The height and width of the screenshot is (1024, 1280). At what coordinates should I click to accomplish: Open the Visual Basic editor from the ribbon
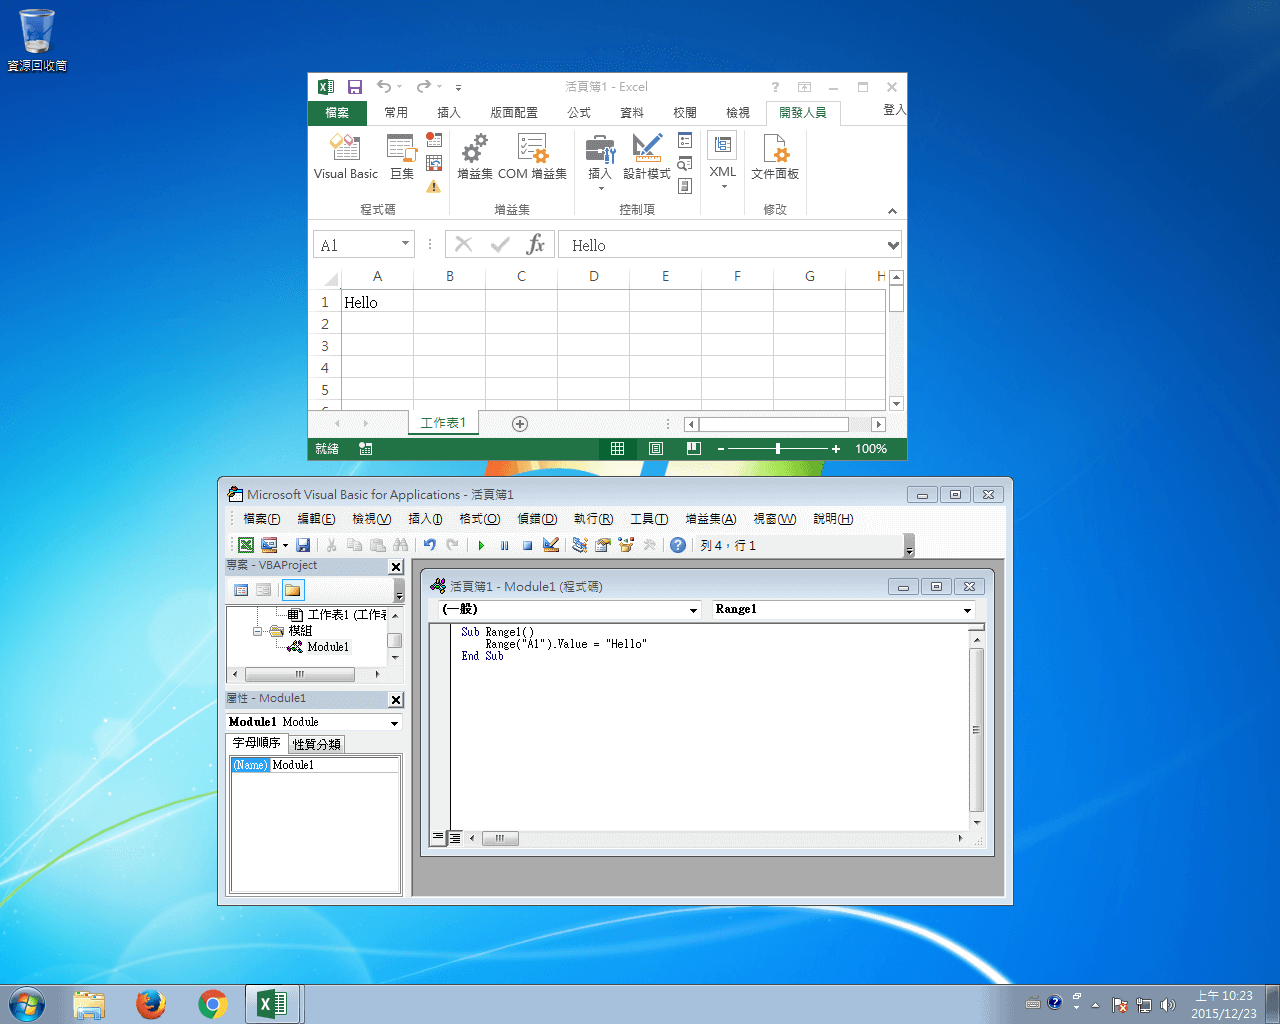pyautogui.click(x=345, y=158)
